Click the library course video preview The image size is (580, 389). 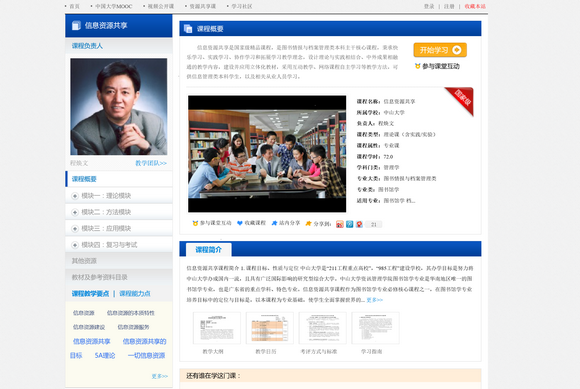click(x=267, y=154)
